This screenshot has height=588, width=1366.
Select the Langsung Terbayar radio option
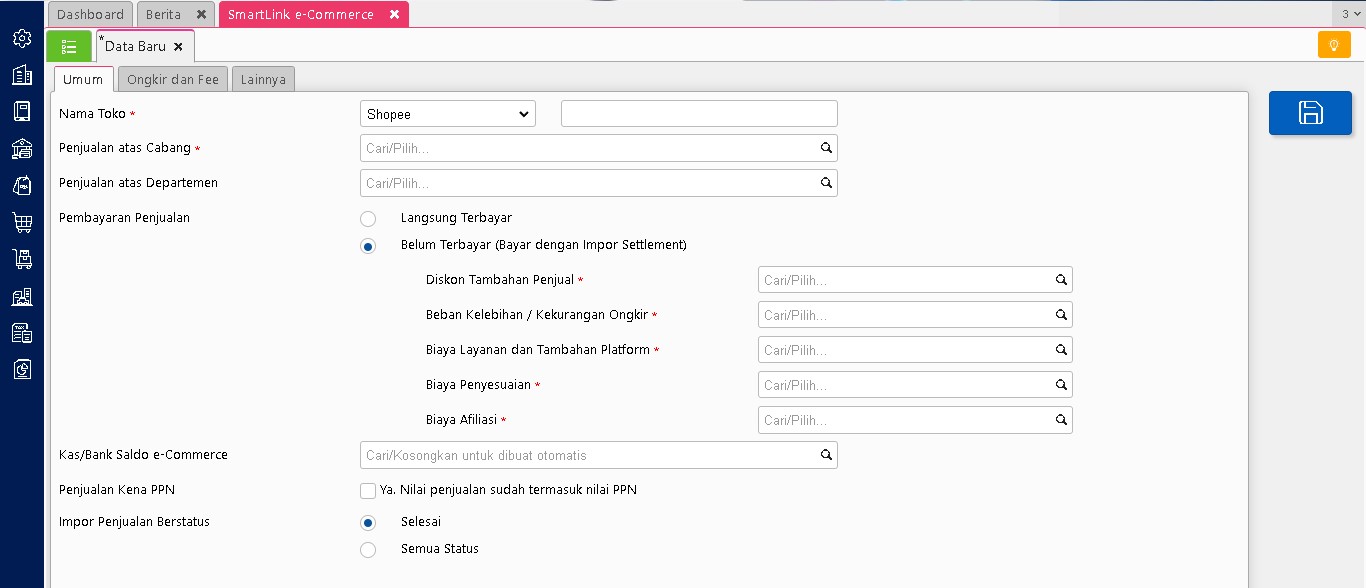368,219
